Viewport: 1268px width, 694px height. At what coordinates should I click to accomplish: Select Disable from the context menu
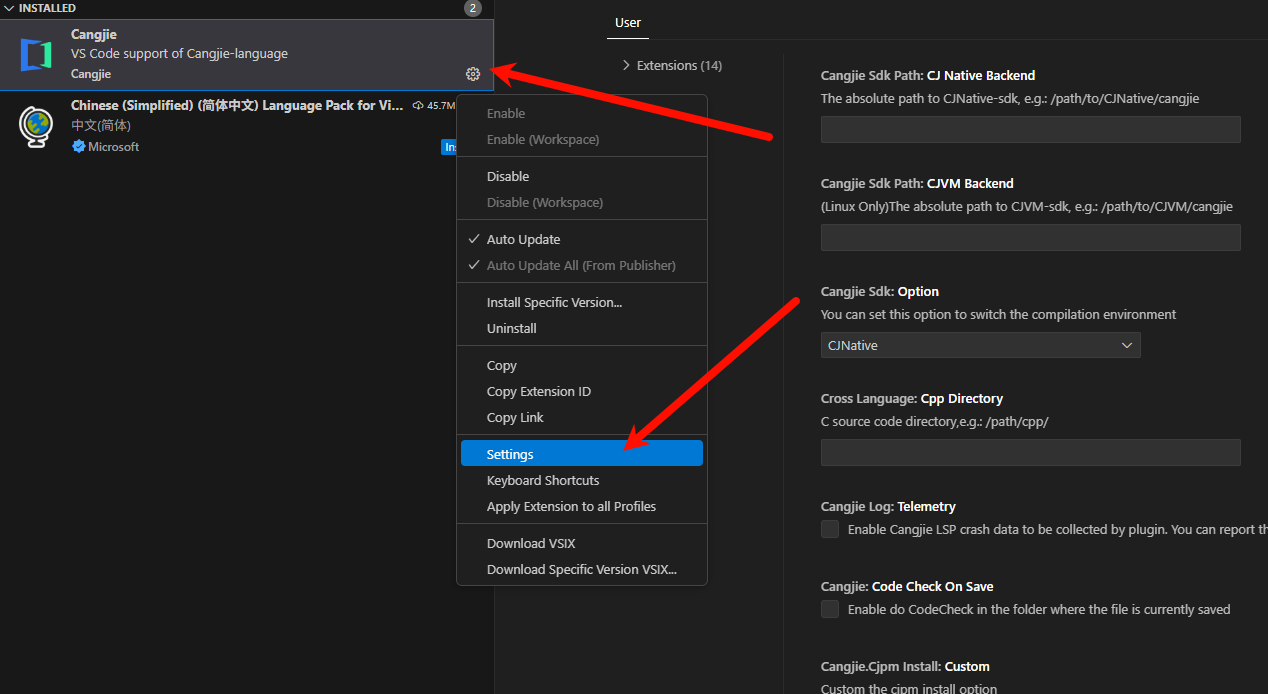tap(582, 176)
